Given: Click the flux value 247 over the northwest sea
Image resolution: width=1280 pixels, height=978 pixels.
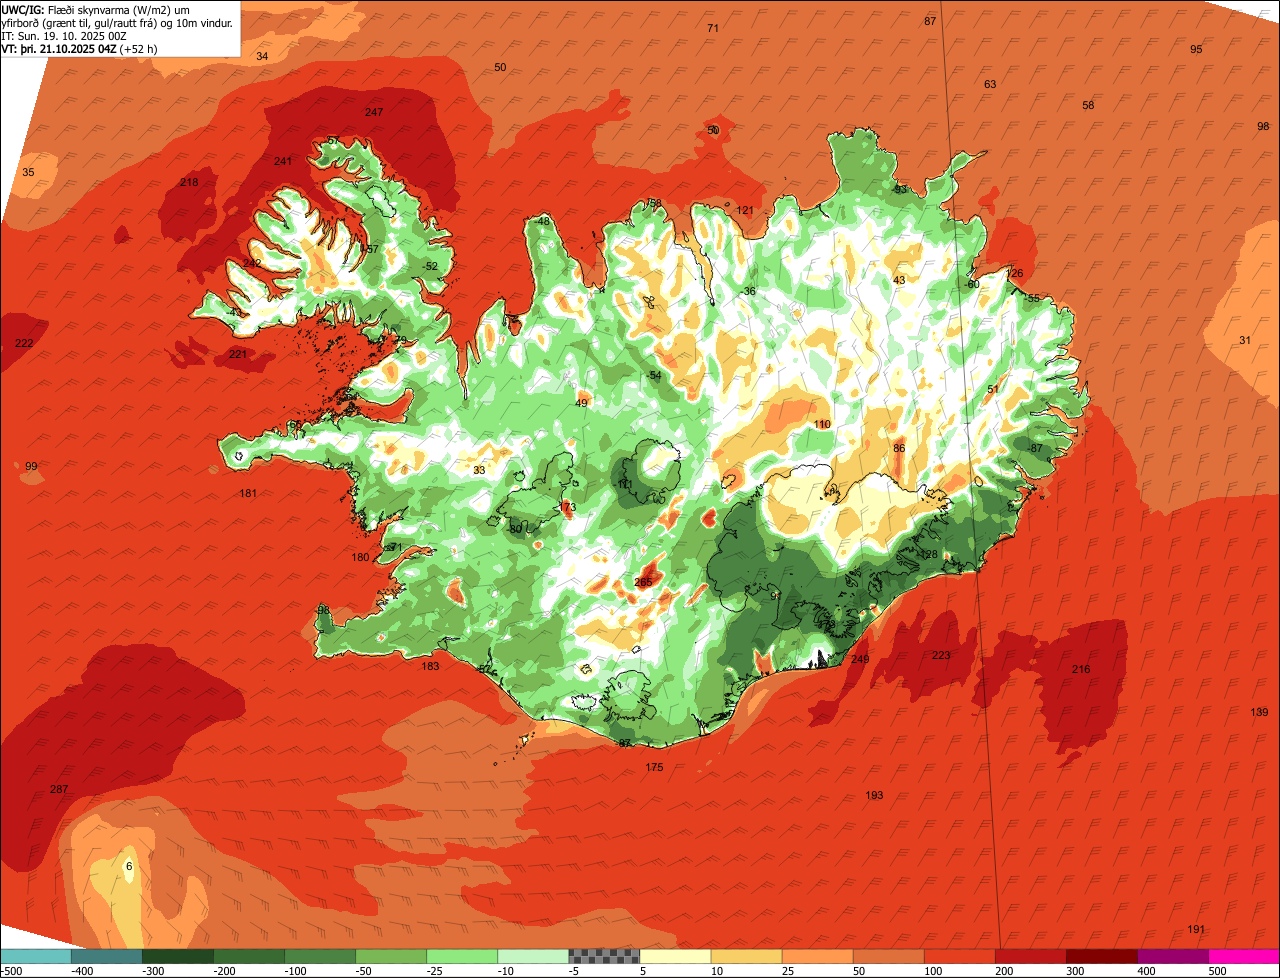Looking at the screenshot, I should click(374, 112).
